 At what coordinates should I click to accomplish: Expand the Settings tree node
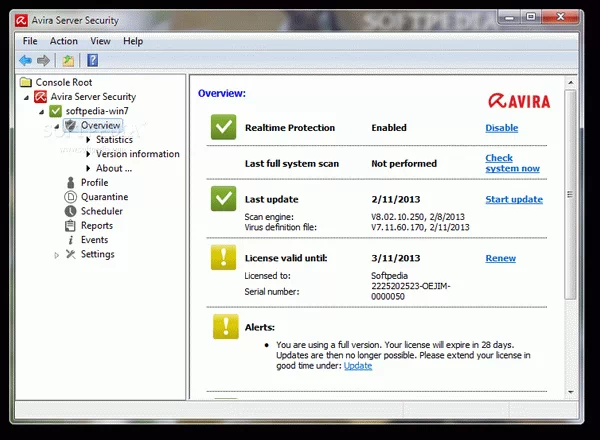pyautogui.click(x=57, y=255)
